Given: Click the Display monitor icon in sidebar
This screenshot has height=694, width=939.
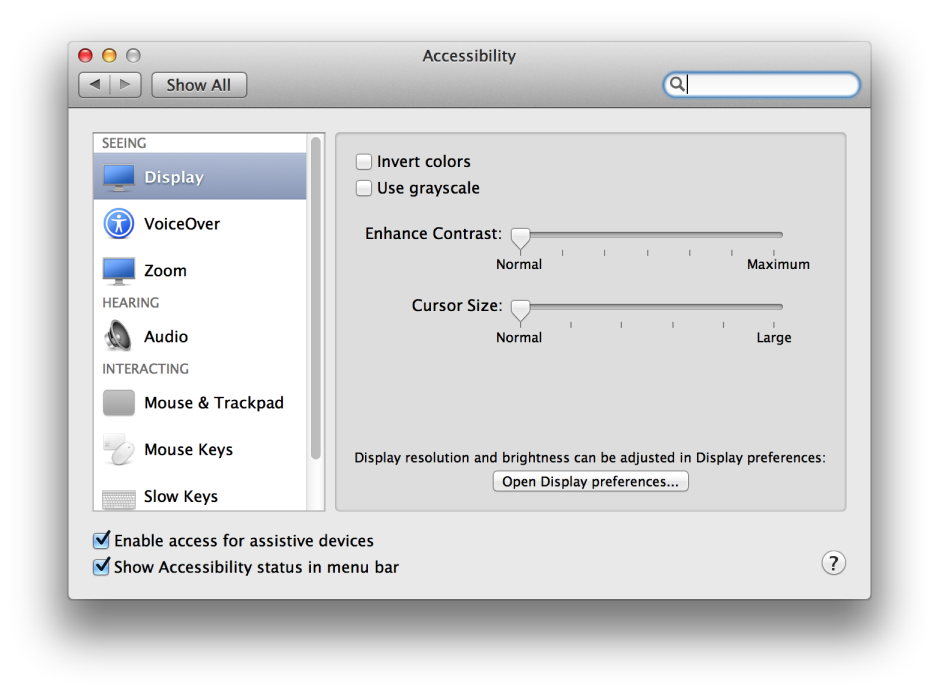Looking at the screenshot, I should pyautogui.click(x=119, y=177).
